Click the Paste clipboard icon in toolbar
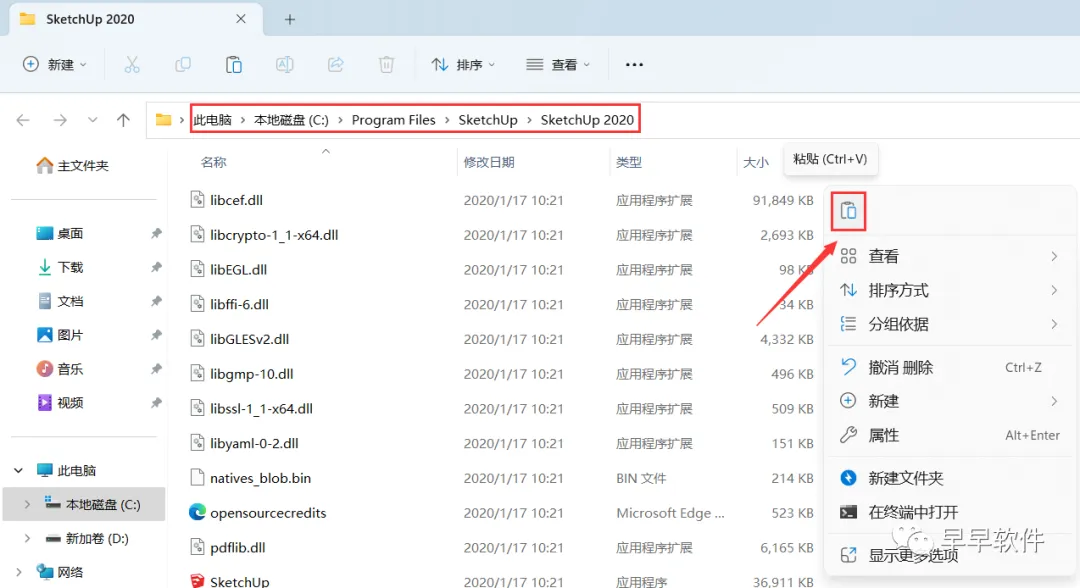The image size is (1080, 588). [233, 65]
